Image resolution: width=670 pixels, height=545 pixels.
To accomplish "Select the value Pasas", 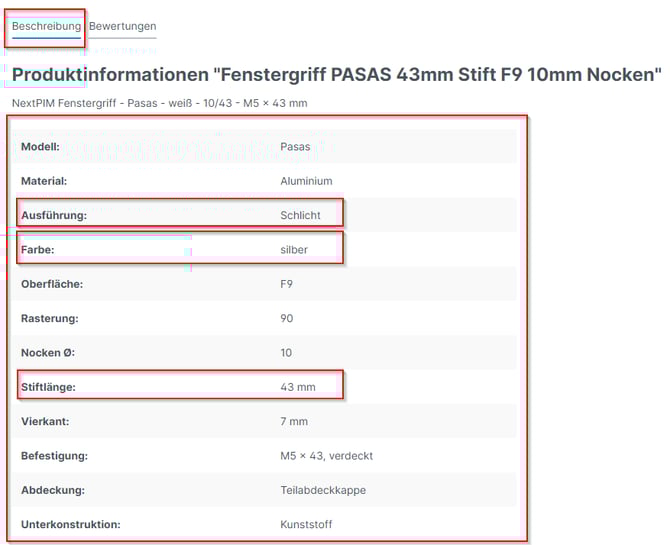I will click(x=295, y=147).
